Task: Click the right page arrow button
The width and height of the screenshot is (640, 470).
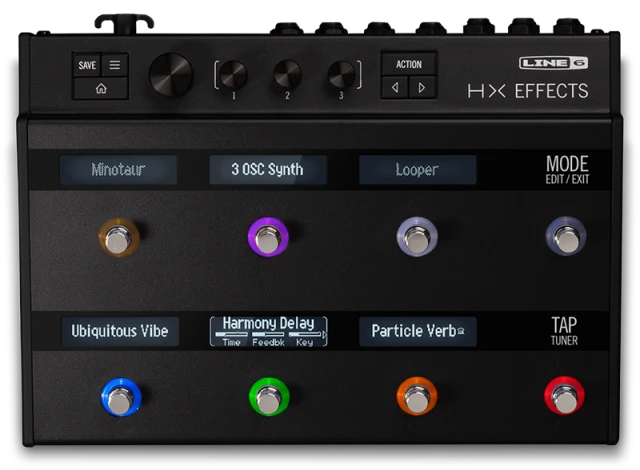Action: pos(422,88)
